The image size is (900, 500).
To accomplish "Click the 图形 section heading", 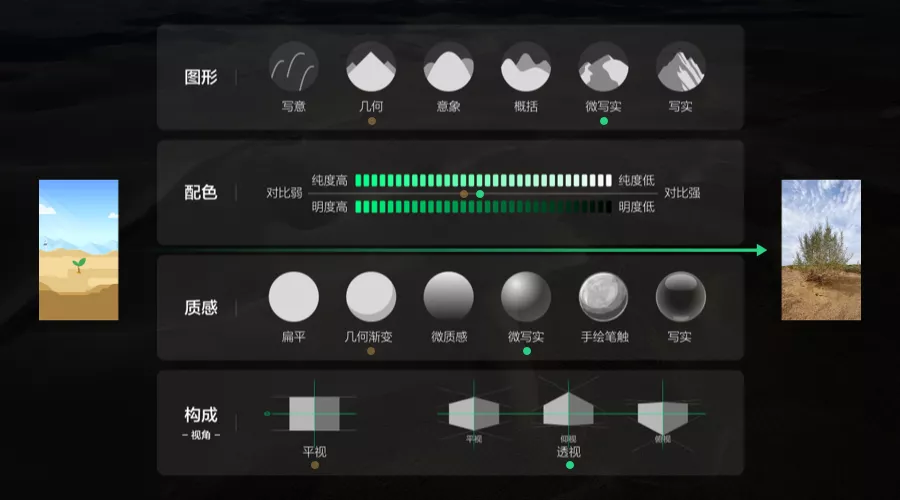I will coord(201,77).
